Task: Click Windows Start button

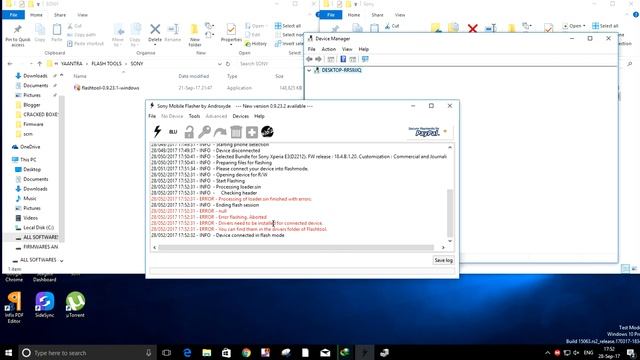Action: coord(8,353)
